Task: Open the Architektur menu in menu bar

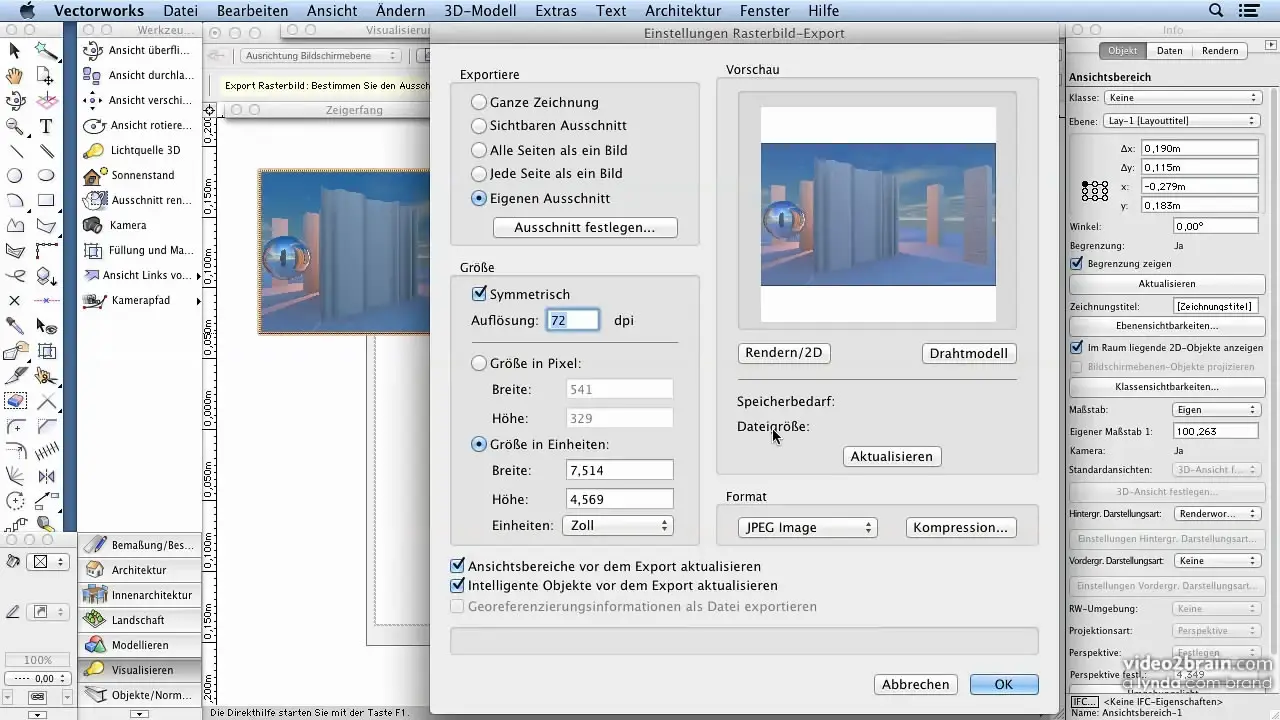Action: tap(683, 11)
